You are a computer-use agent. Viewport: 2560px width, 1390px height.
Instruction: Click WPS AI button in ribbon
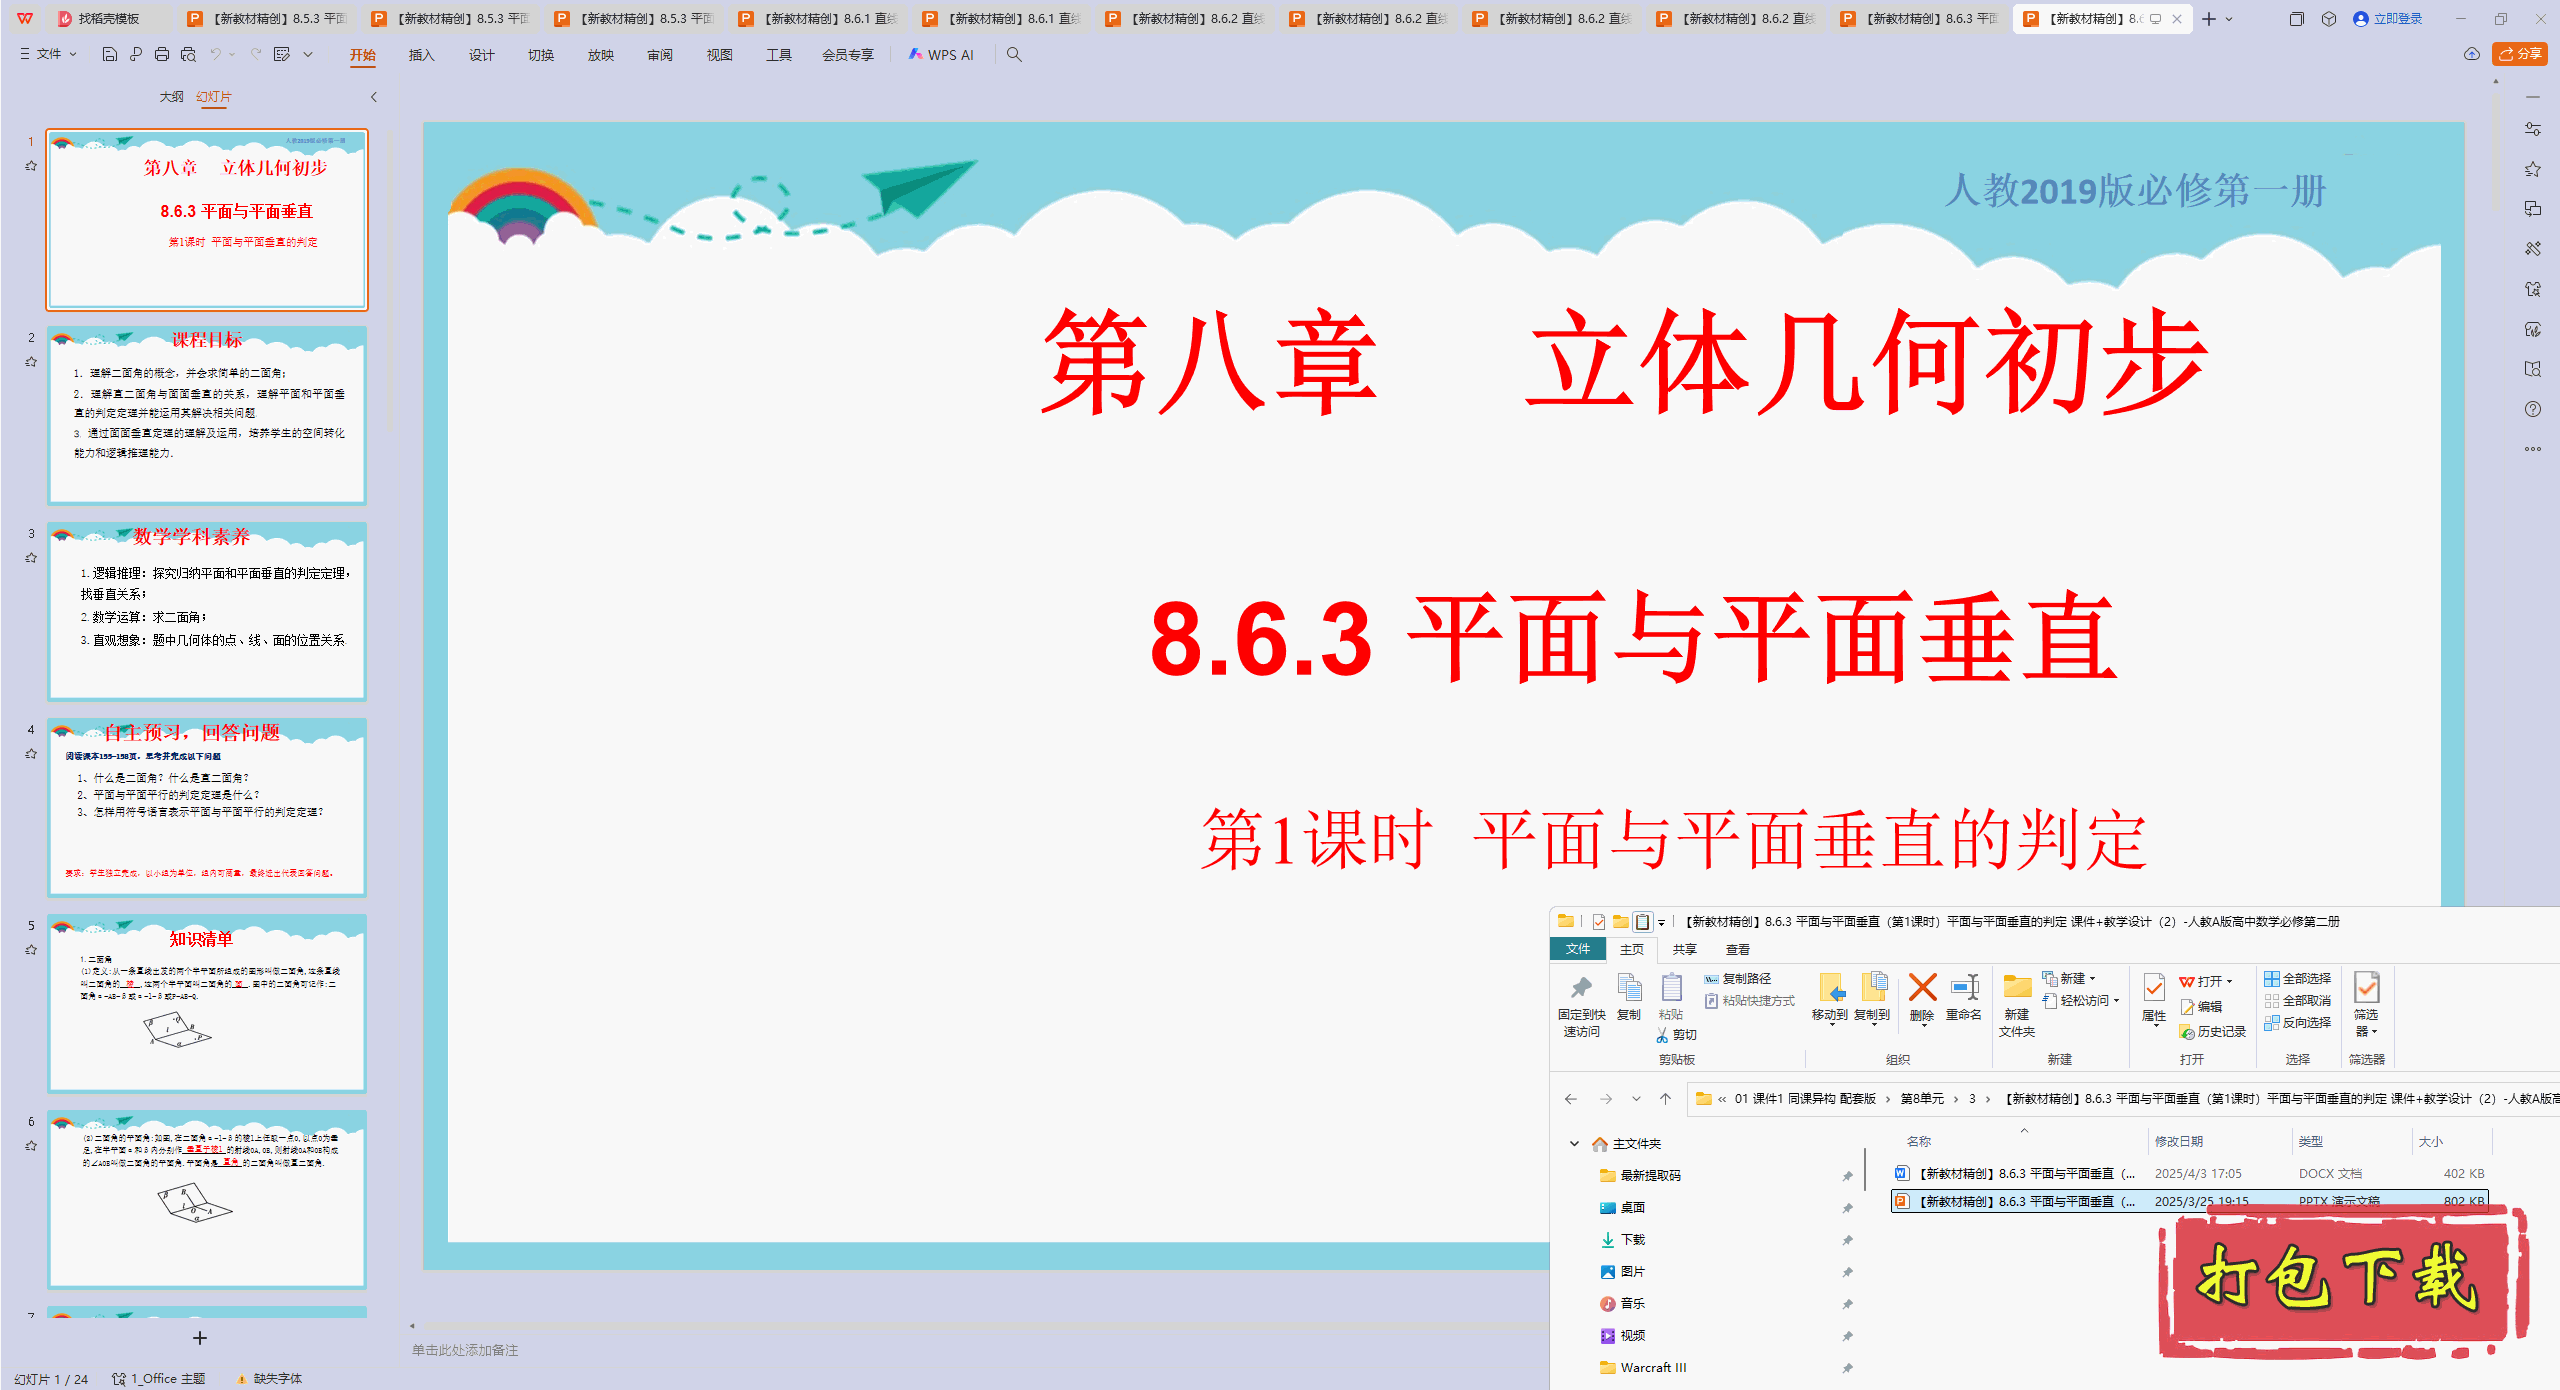pyautogui.click(x=941, y=55)
